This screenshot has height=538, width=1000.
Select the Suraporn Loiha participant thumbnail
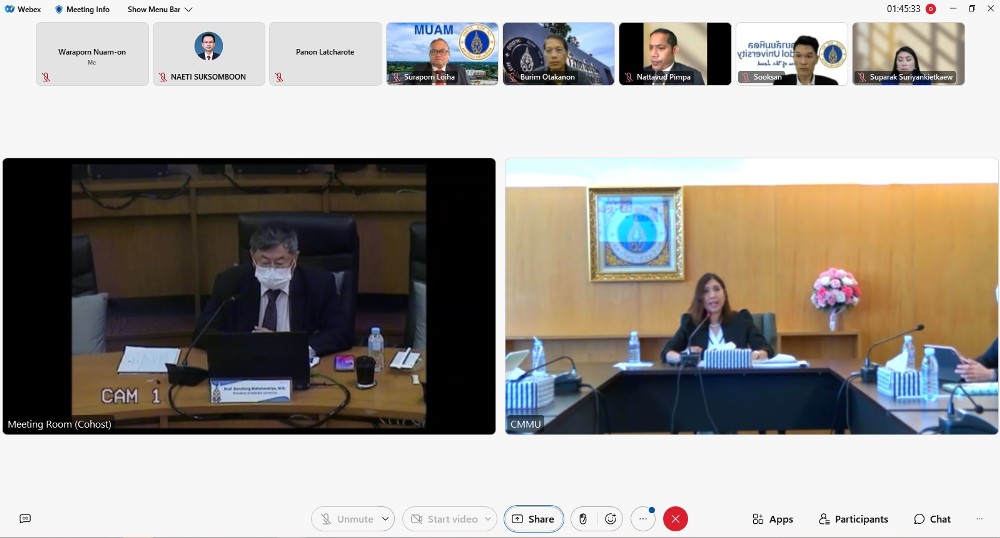442,53
